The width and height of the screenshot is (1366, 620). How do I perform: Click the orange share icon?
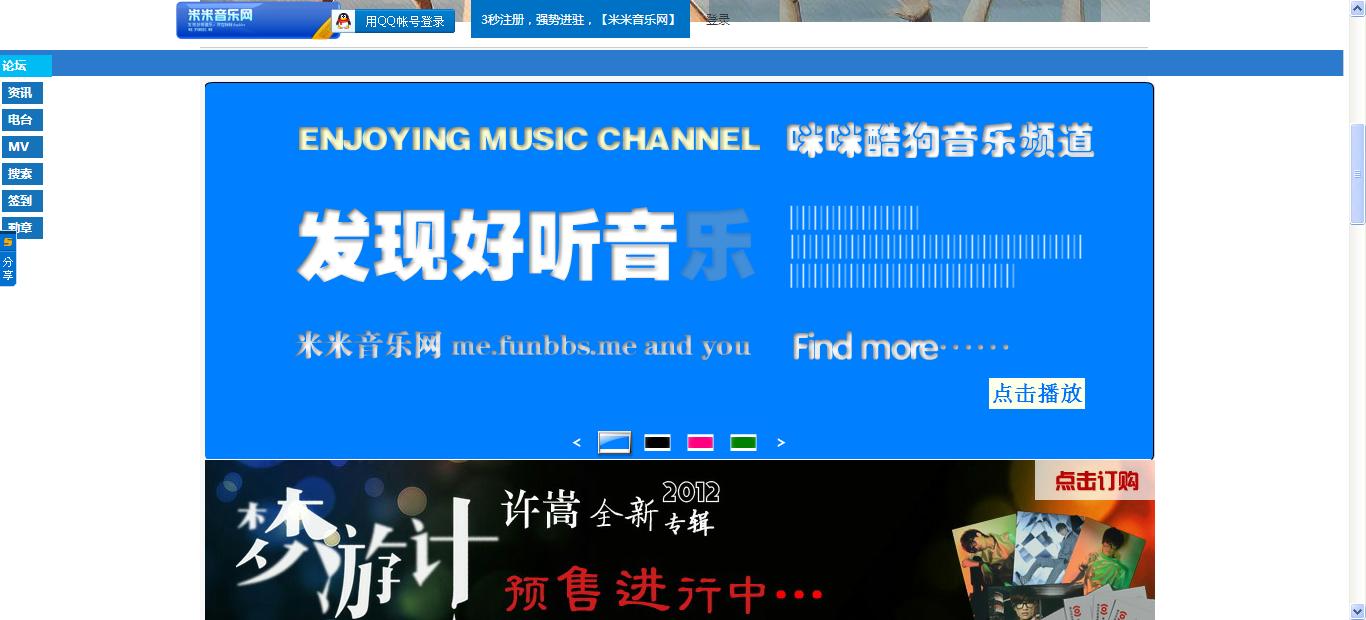tap(8, 242)
